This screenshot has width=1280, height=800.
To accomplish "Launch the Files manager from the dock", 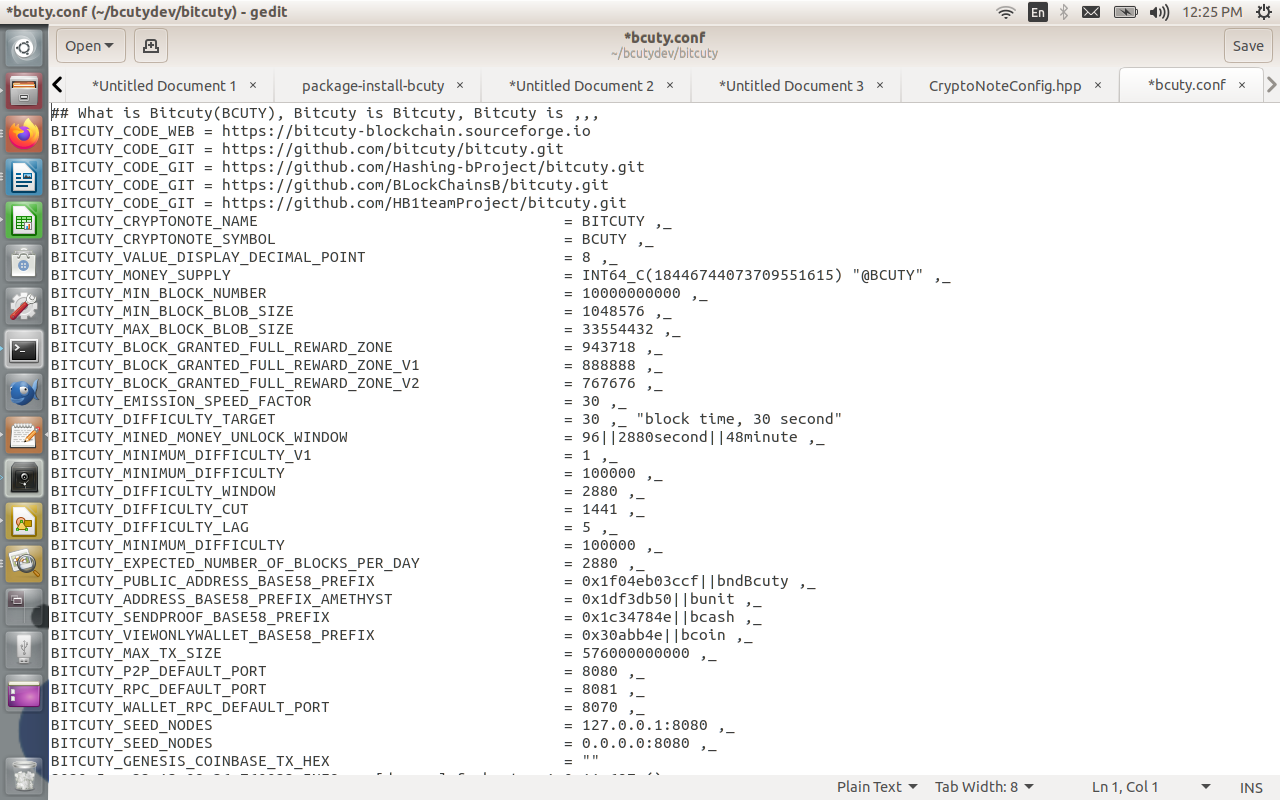I will point(24,90).
